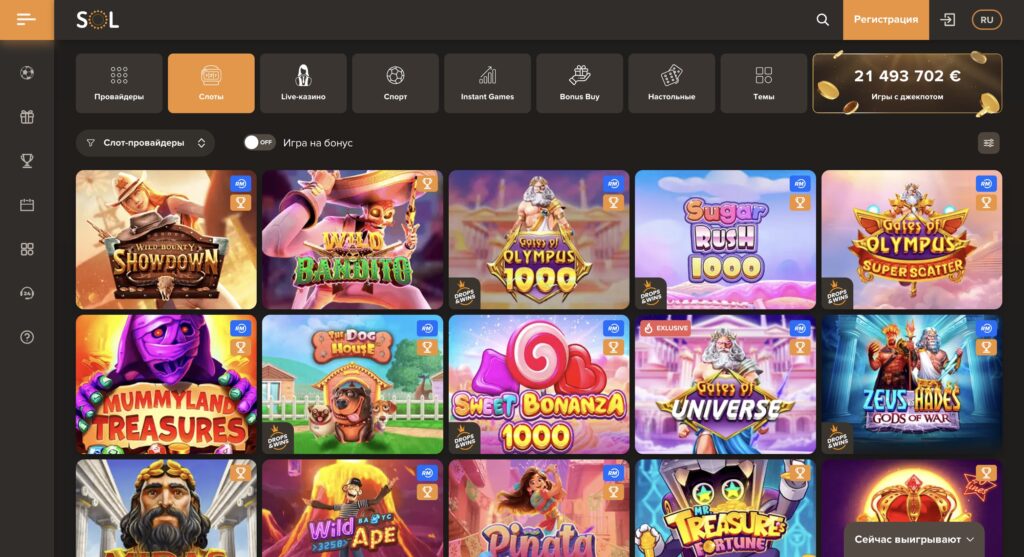Select the Провайдеры category tab

[119, 83]
